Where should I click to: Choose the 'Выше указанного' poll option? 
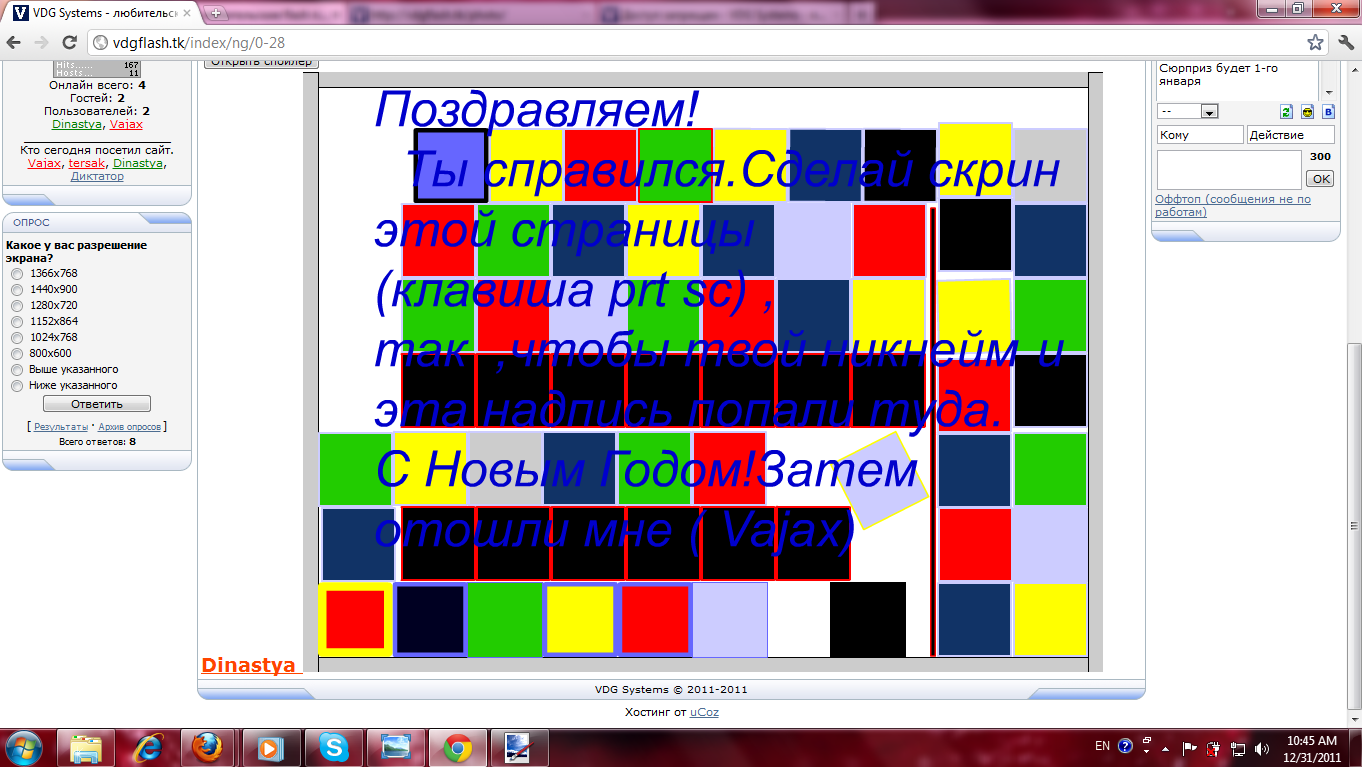pyautogui.click(x=16, y=369)
